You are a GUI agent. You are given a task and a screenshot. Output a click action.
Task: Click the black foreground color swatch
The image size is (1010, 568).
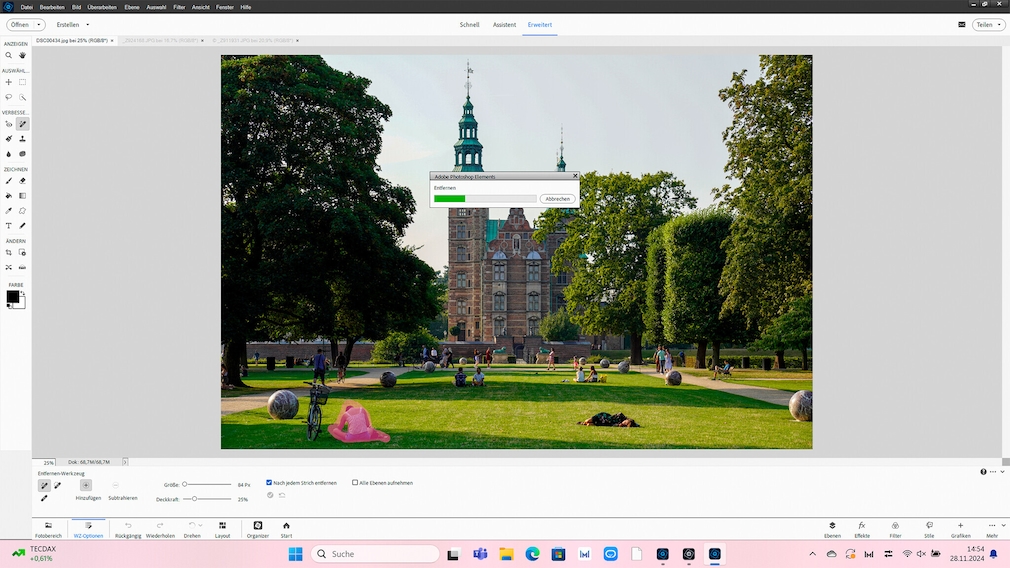(12, 296)
